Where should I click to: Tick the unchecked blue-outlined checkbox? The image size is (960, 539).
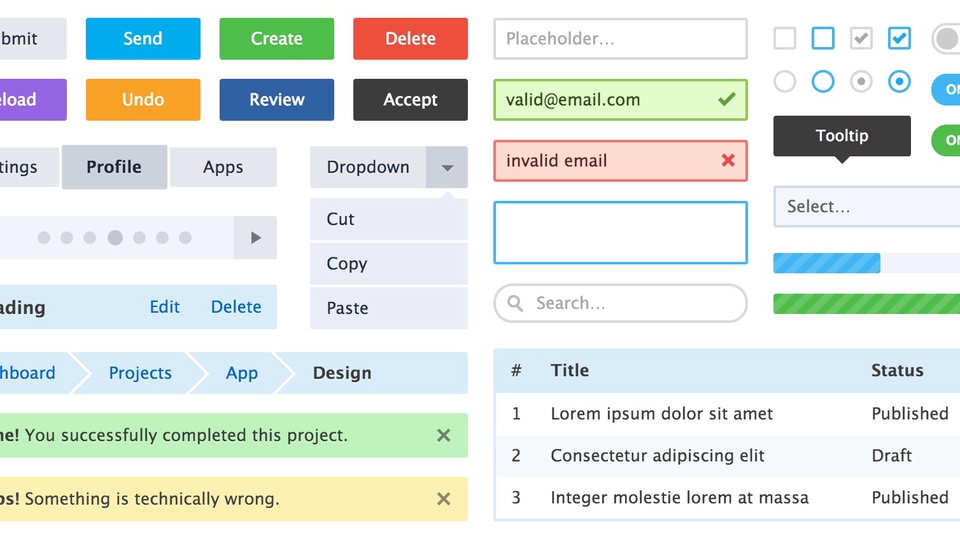tap(823, 38)
